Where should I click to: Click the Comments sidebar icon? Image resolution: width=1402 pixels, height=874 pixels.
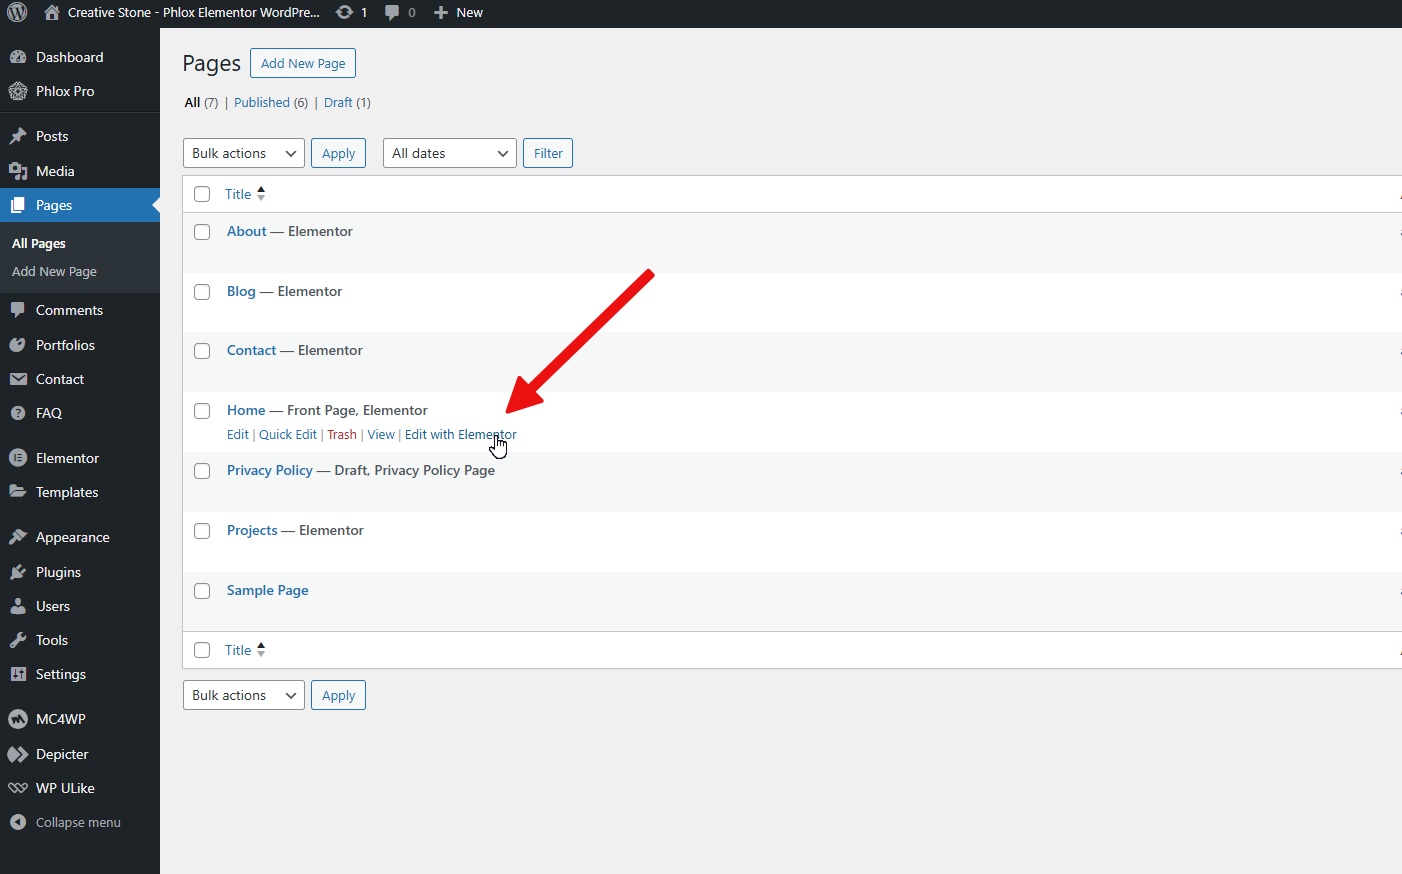pos(18,310)
